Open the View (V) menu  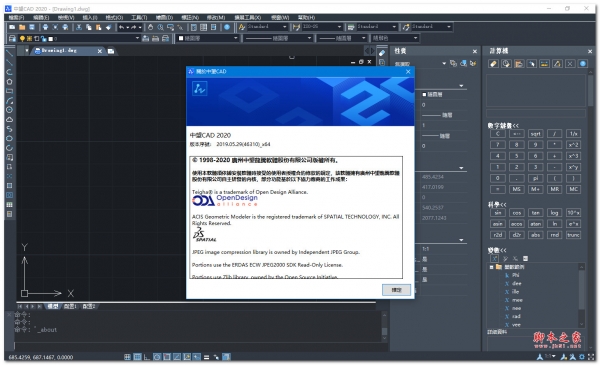click(65, 18)
